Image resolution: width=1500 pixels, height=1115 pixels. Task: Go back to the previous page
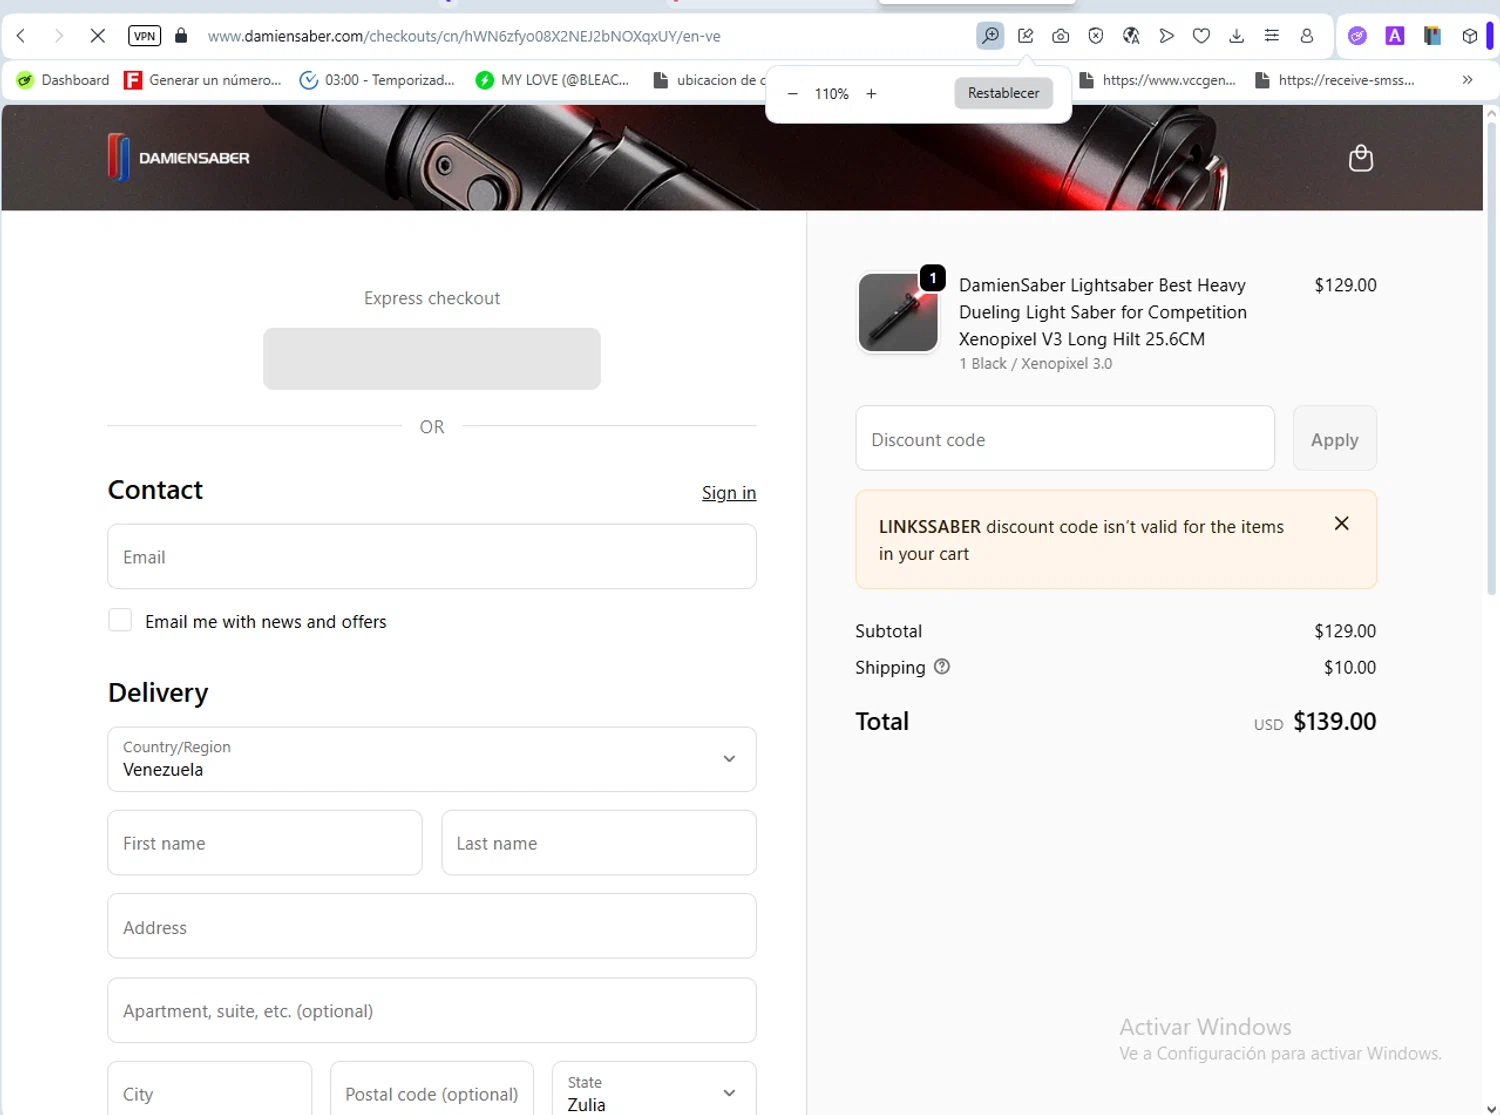coord(21,36)
